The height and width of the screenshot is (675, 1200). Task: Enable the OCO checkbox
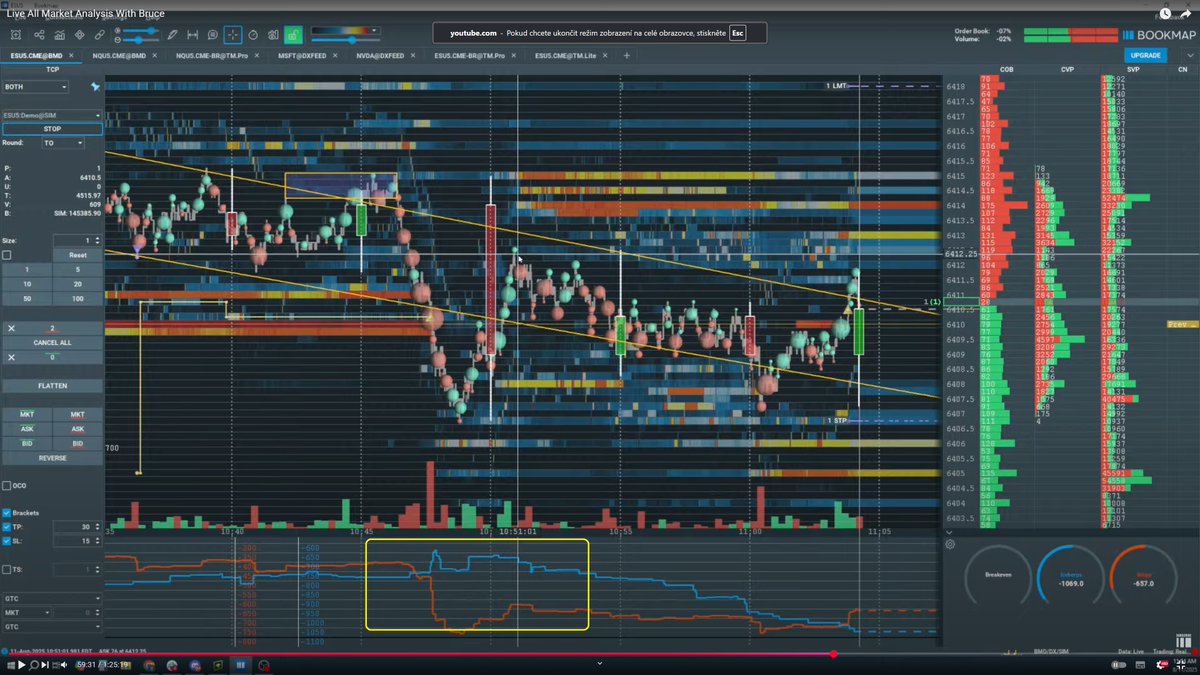click(x=7, y=486)
